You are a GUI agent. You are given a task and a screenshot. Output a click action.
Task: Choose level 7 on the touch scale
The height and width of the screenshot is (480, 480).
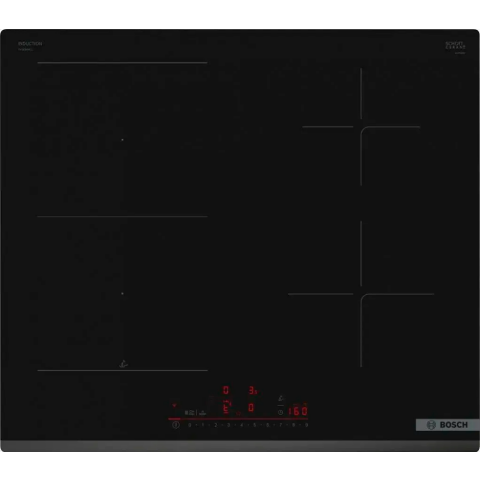[281, 425]
